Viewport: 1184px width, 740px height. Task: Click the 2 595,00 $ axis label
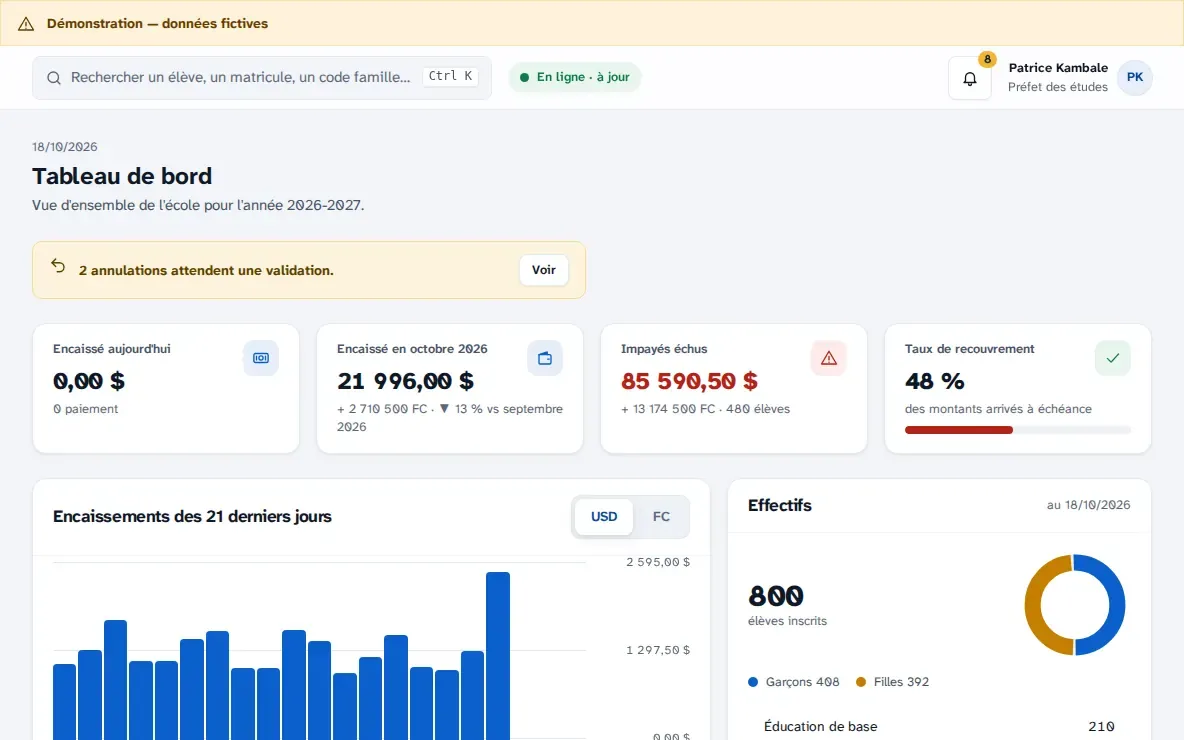pyautogui.click(x=658, y=562)
